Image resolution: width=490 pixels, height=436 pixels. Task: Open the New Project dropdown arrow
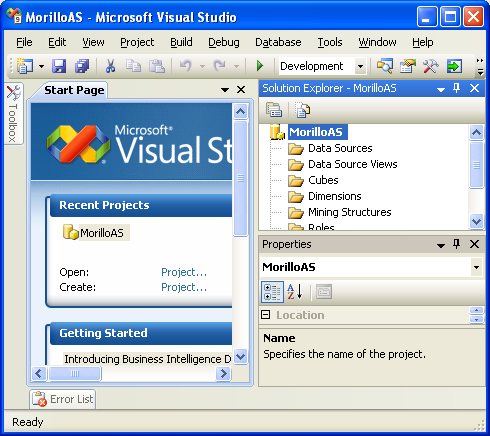[x=41, y=66]
